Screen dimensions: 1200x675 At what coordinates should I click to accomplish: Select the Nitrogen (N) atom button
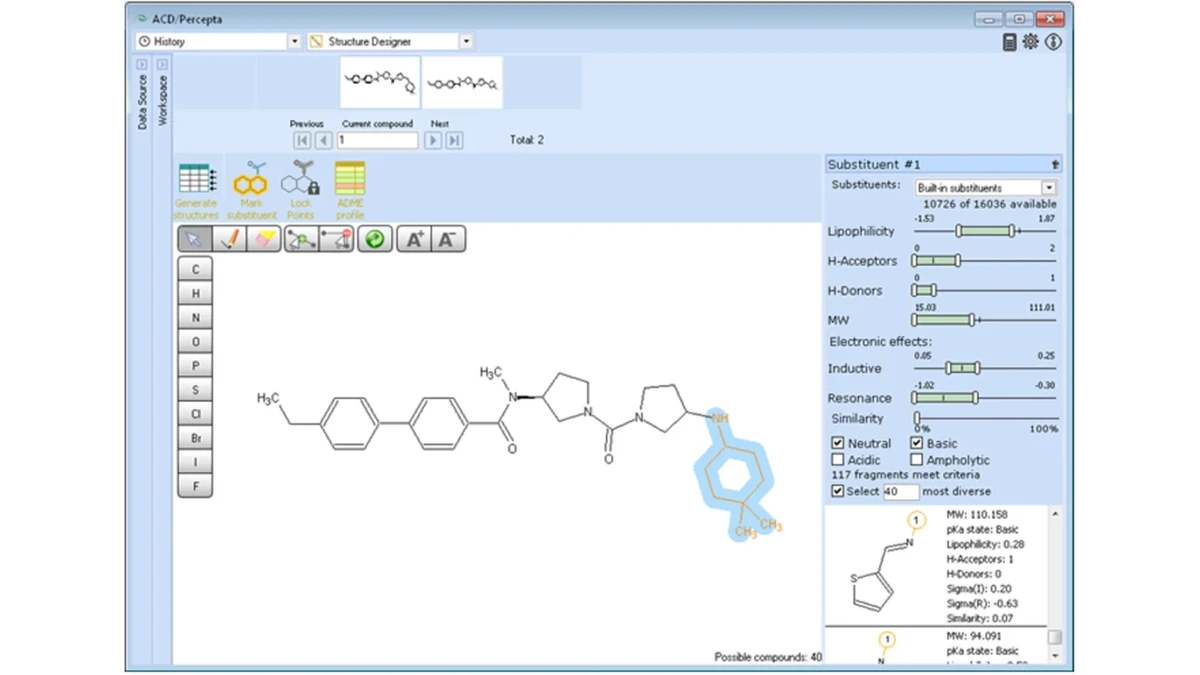pos(195,318)
